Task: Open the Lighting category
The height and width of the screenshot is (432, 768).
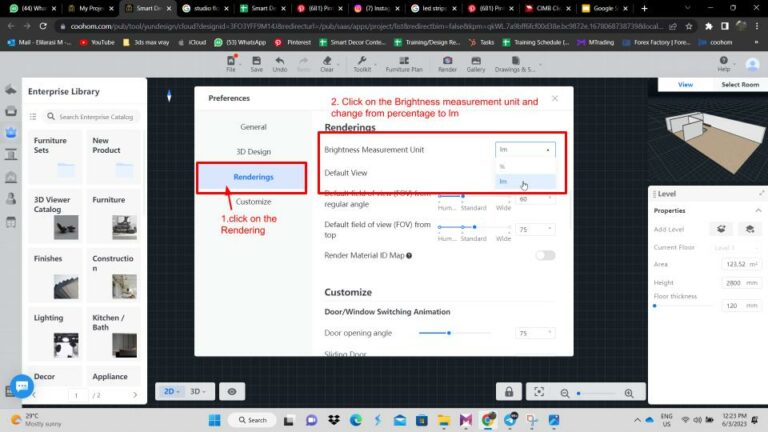Action: pyautogui.click(x=54, y=335)
